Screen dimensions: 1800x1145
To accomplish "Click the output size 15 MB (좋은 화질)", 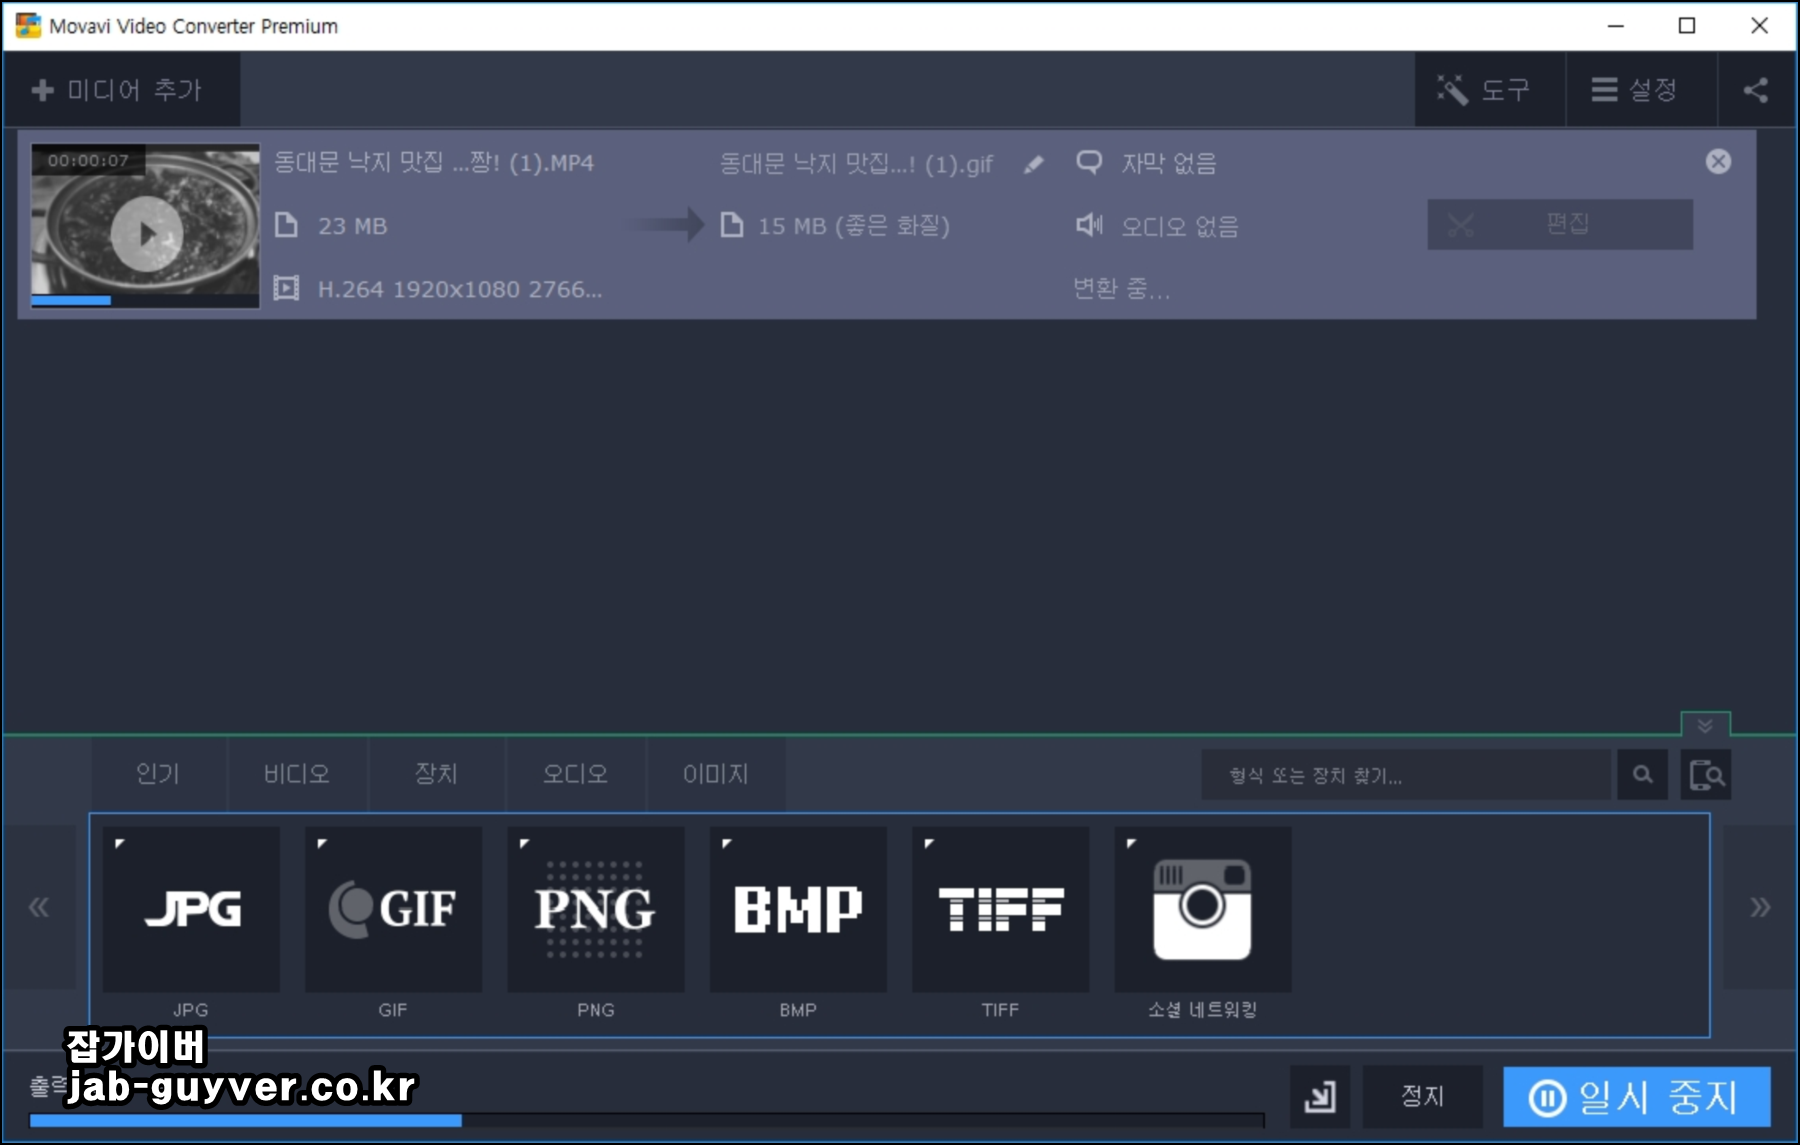I will pos(853,226).
